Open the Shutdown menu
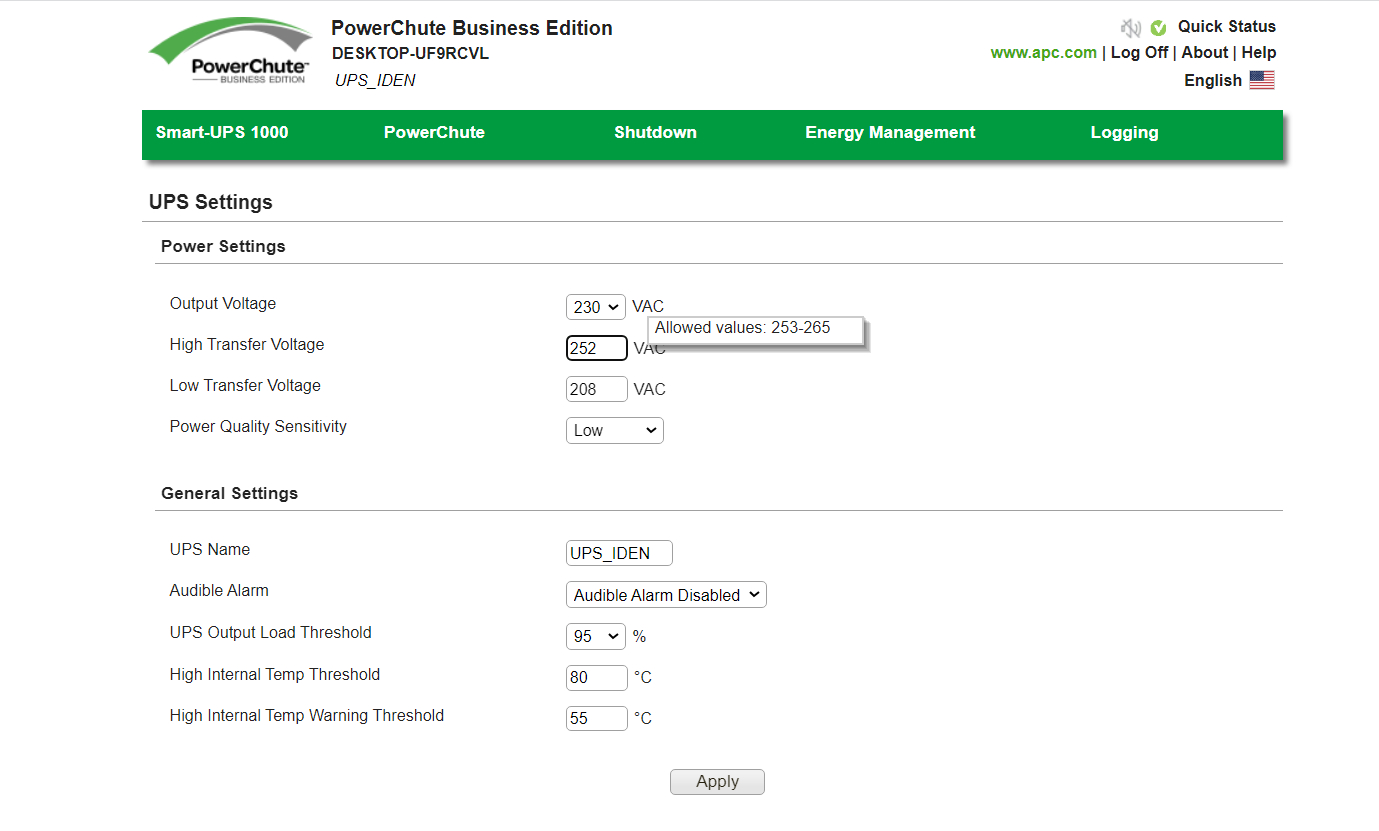 (655, 132)
